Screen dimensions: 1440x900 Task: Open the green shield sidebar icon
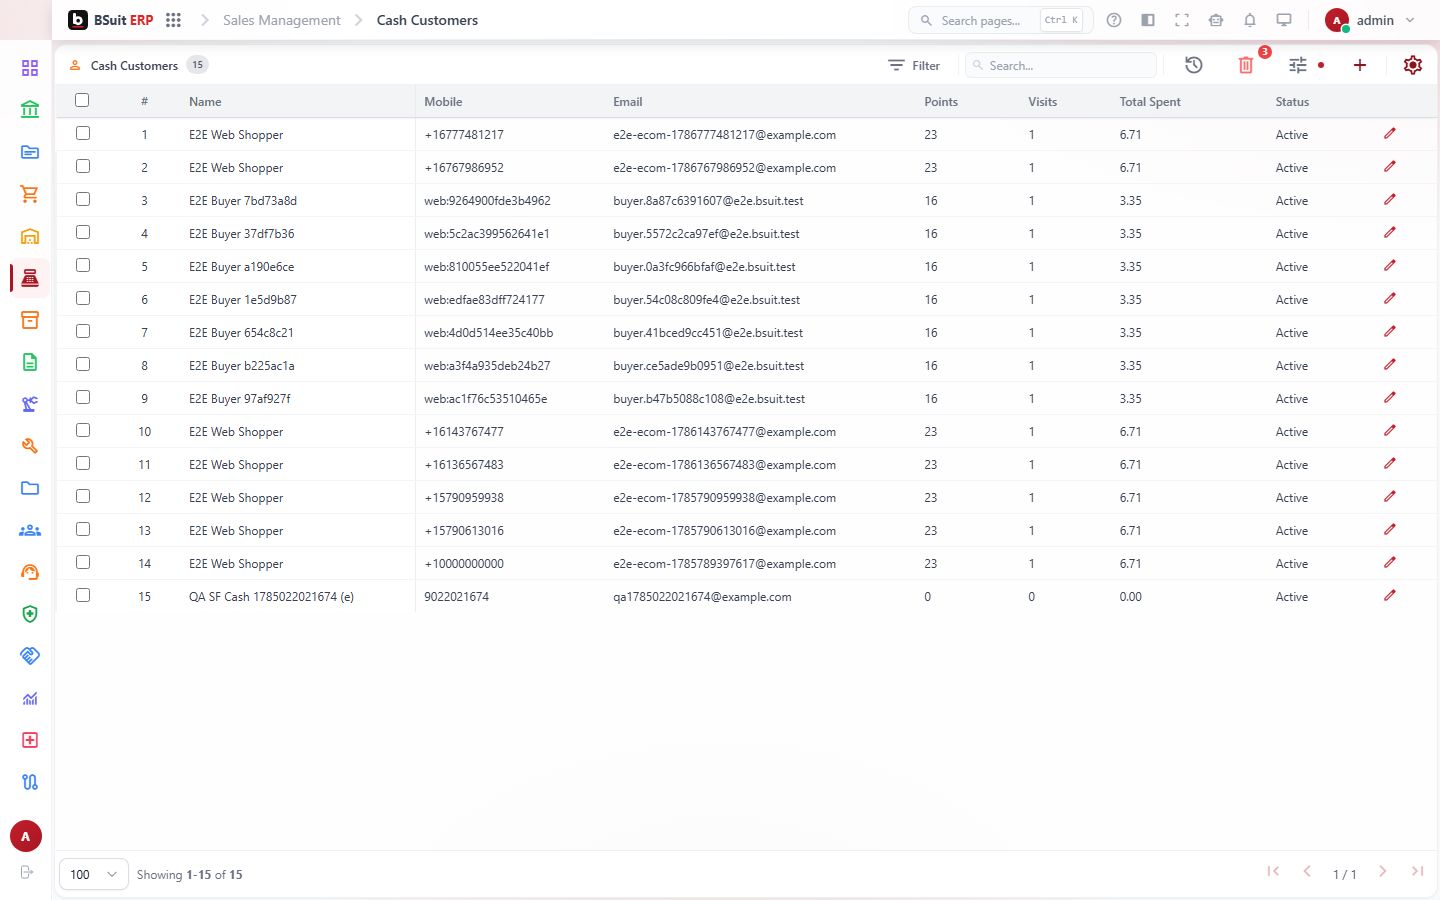click(x=30, y=614)
